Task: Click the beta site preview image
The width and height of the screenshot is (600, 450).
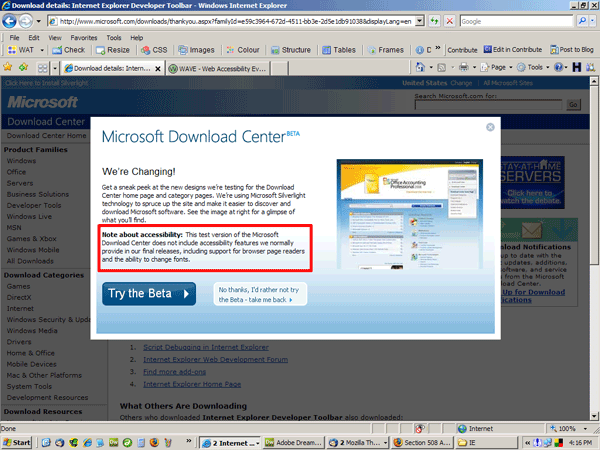Action: [x=409, y=214]
